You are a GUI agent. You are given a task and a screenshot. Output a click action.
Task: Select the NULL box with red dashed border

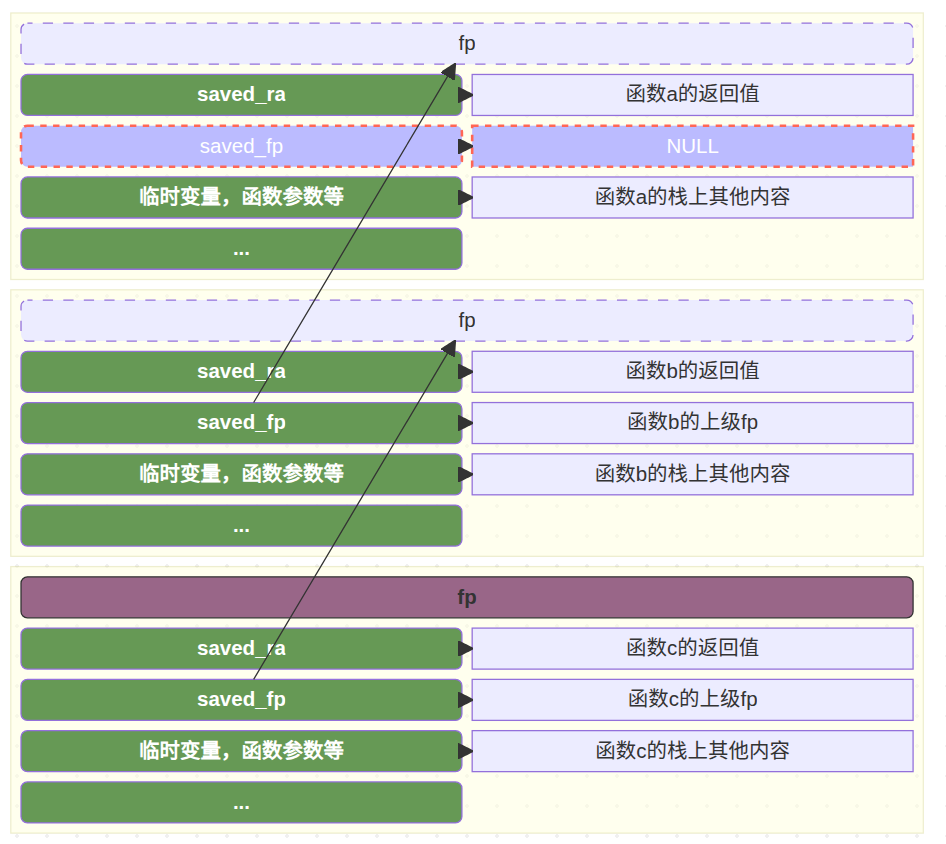692,146
